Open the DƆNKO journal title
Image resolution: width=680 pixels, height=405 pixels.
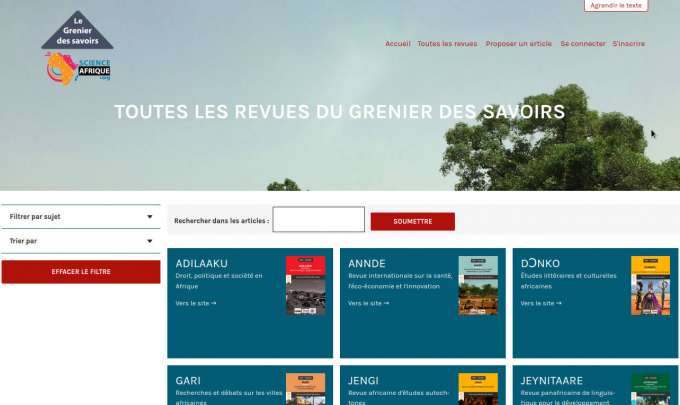click(x=540, y=263)
